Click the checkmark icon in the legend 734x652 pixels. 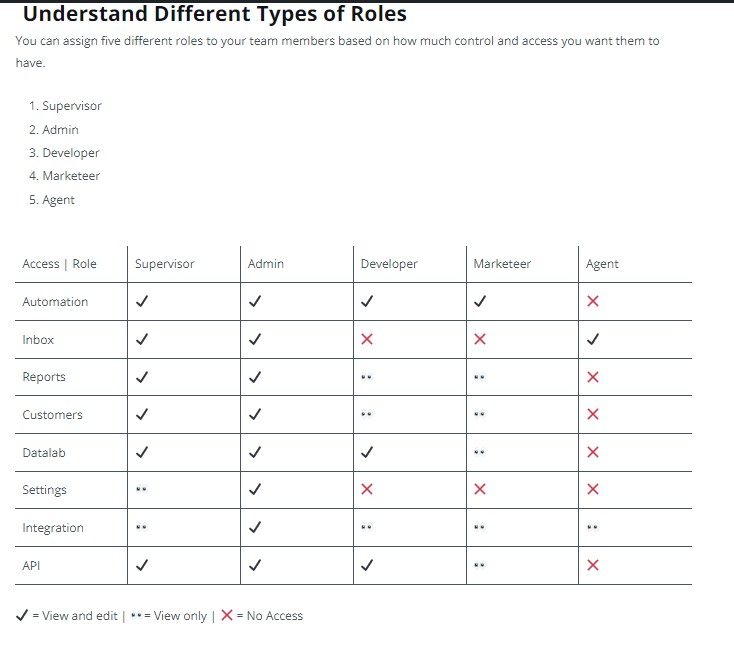tap(22, 616)
